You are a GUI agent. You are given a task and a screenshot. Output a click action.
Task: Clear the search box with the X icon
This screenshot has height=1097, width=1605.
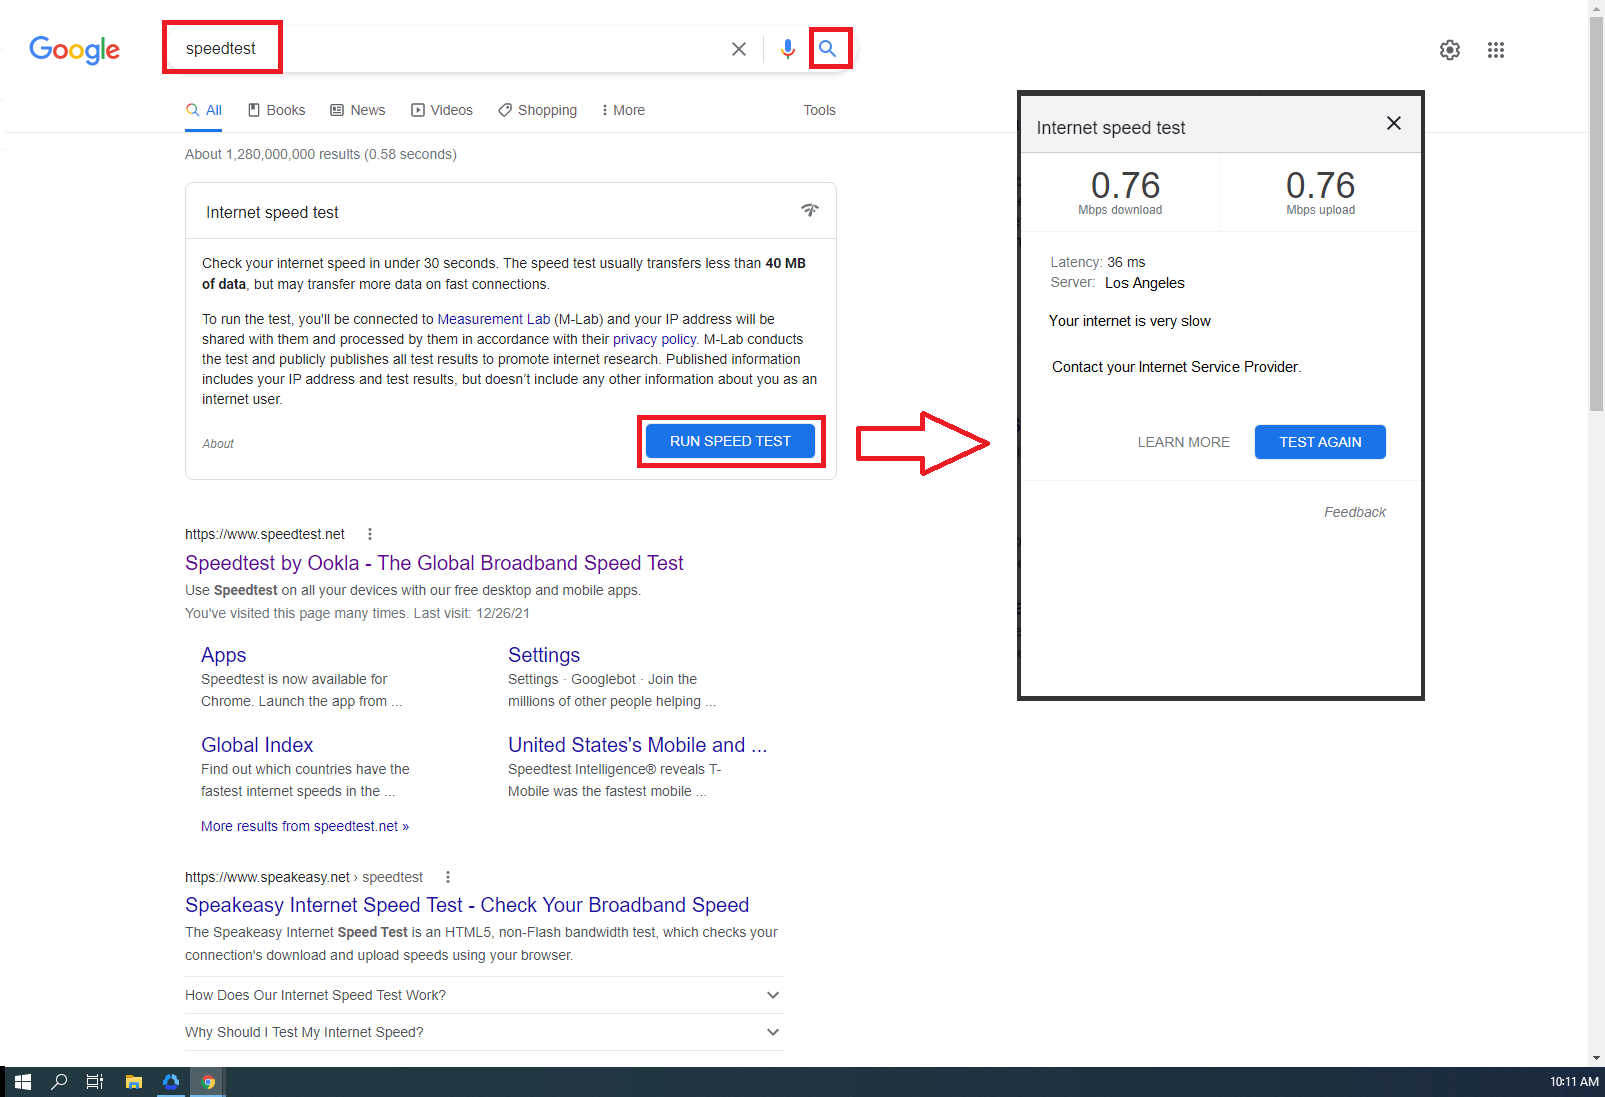coord(739,49)
